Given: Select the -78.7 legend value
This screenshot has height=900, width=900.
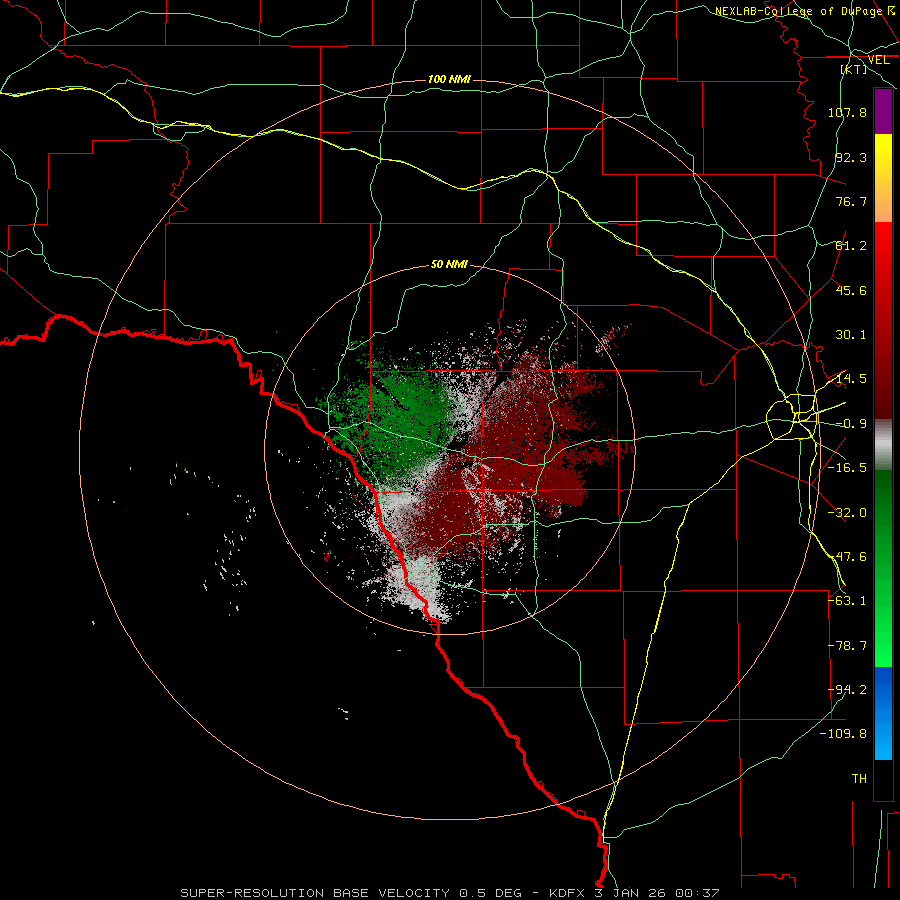Looking at the screenshot, I should click(x=847, y=646).
